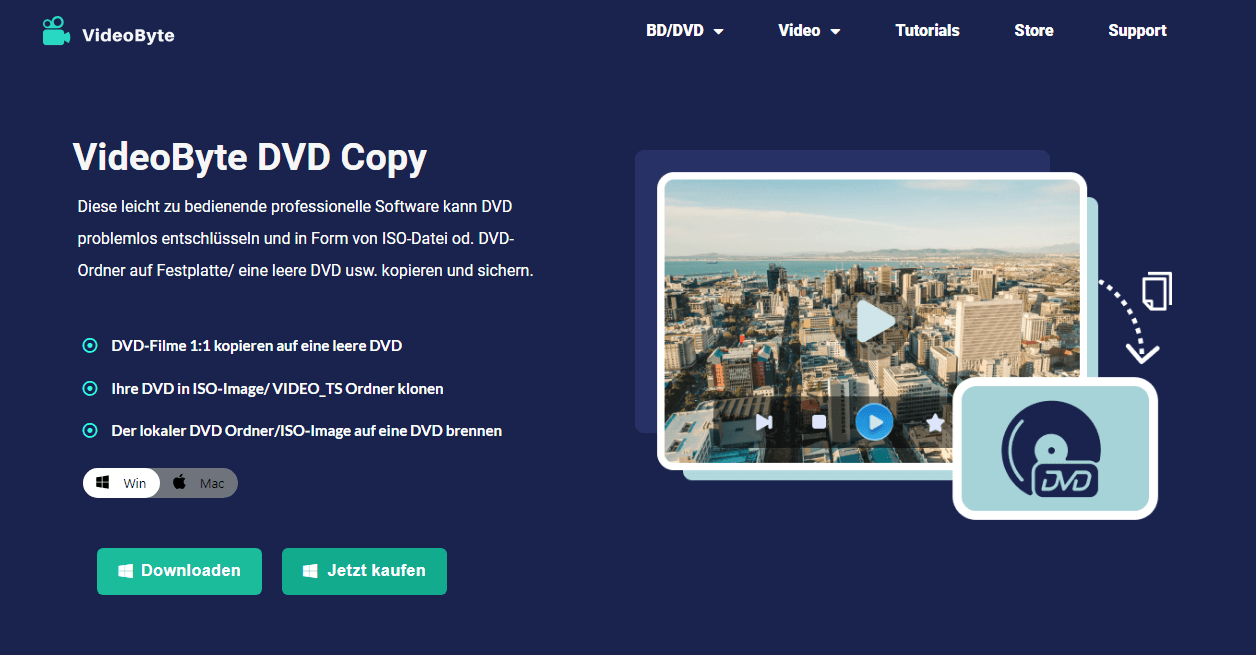Click the stop square icon in player

tap(819, 422)
